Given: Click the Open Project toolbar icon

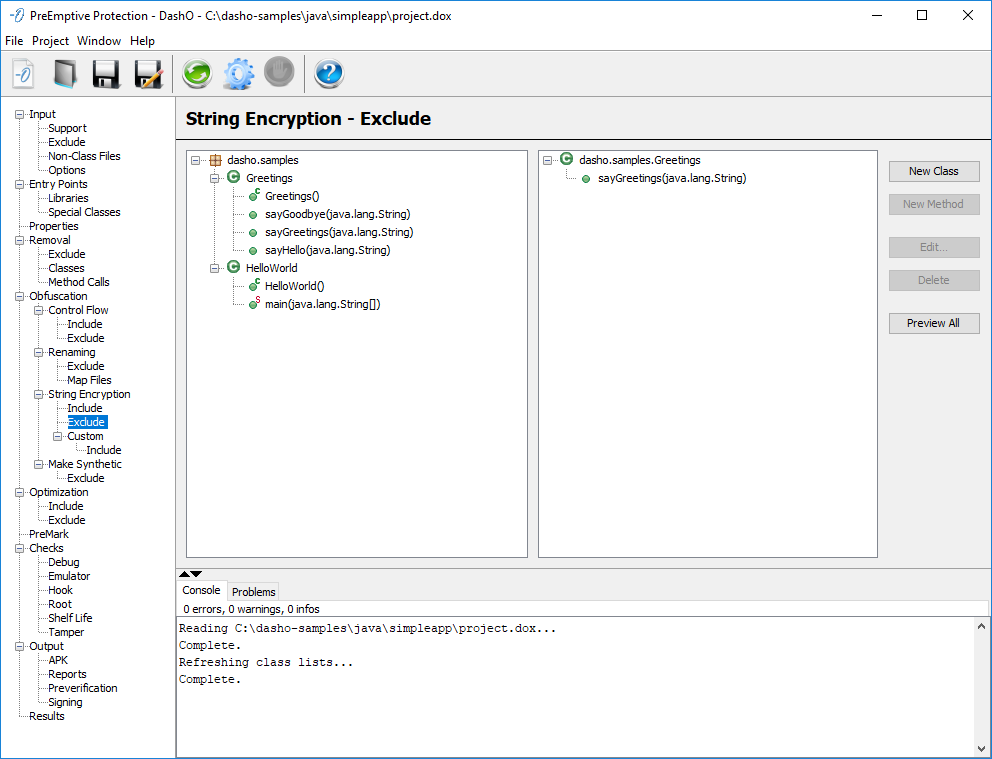Looking at the screenshot, I should pyautogui.click(x=65, y=74).
